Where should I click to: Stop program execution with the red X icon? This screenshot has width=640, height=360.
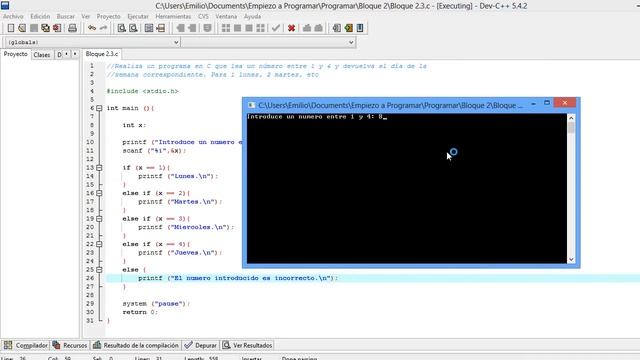coord(291,28)
